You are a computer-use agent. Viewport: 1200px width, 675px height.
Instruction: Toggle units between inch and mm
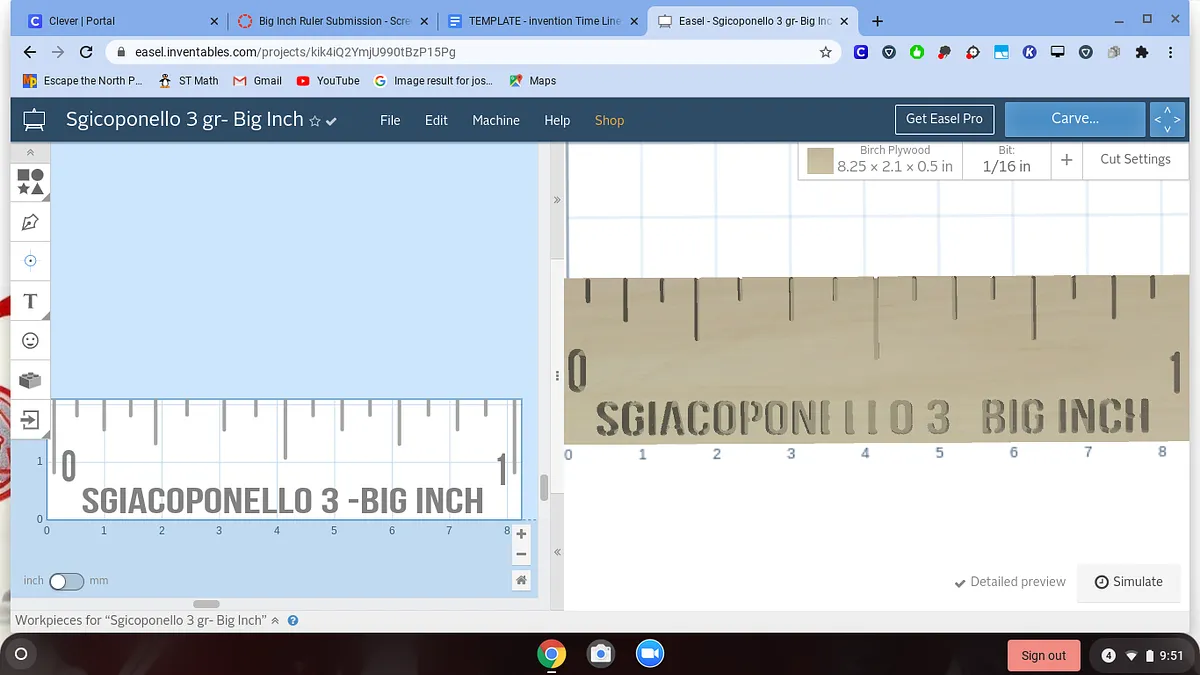(x=66, y=581)
